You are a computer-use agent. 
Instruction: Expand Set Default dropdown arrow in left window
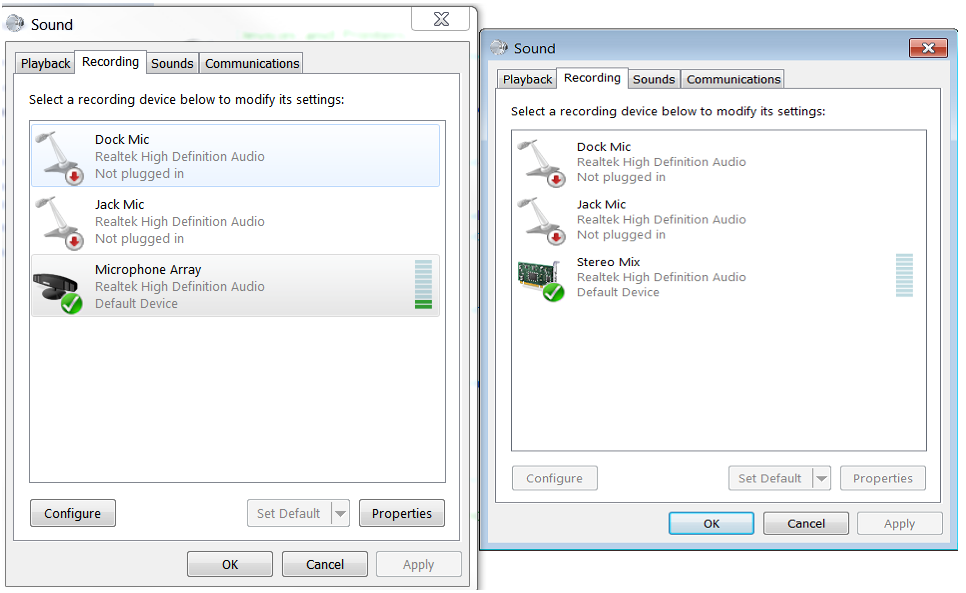coord(341,513)
